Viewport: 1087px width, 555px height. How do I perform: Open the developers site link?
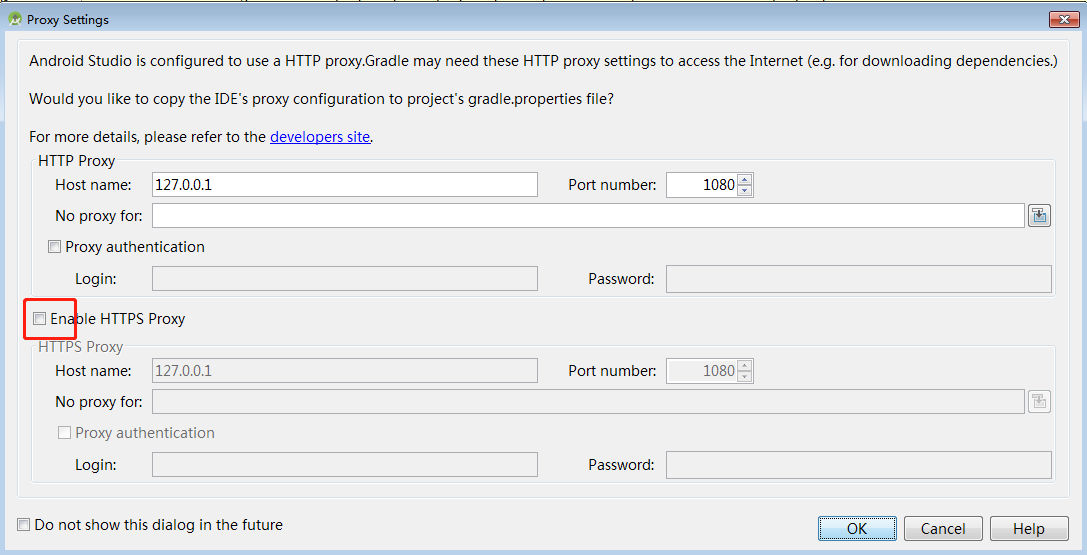[320, 136]
